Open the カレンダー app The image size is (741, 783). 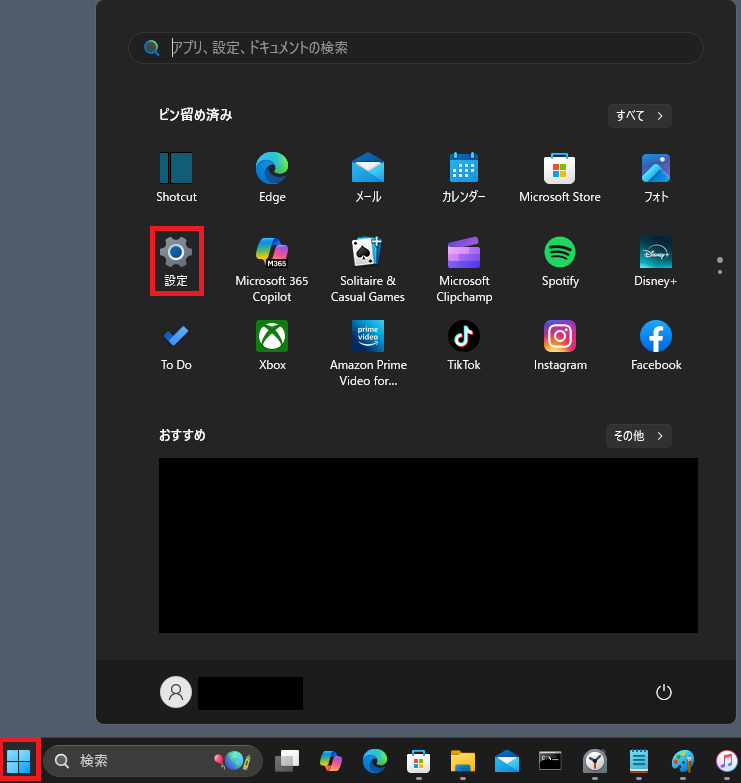pos(464,177)
